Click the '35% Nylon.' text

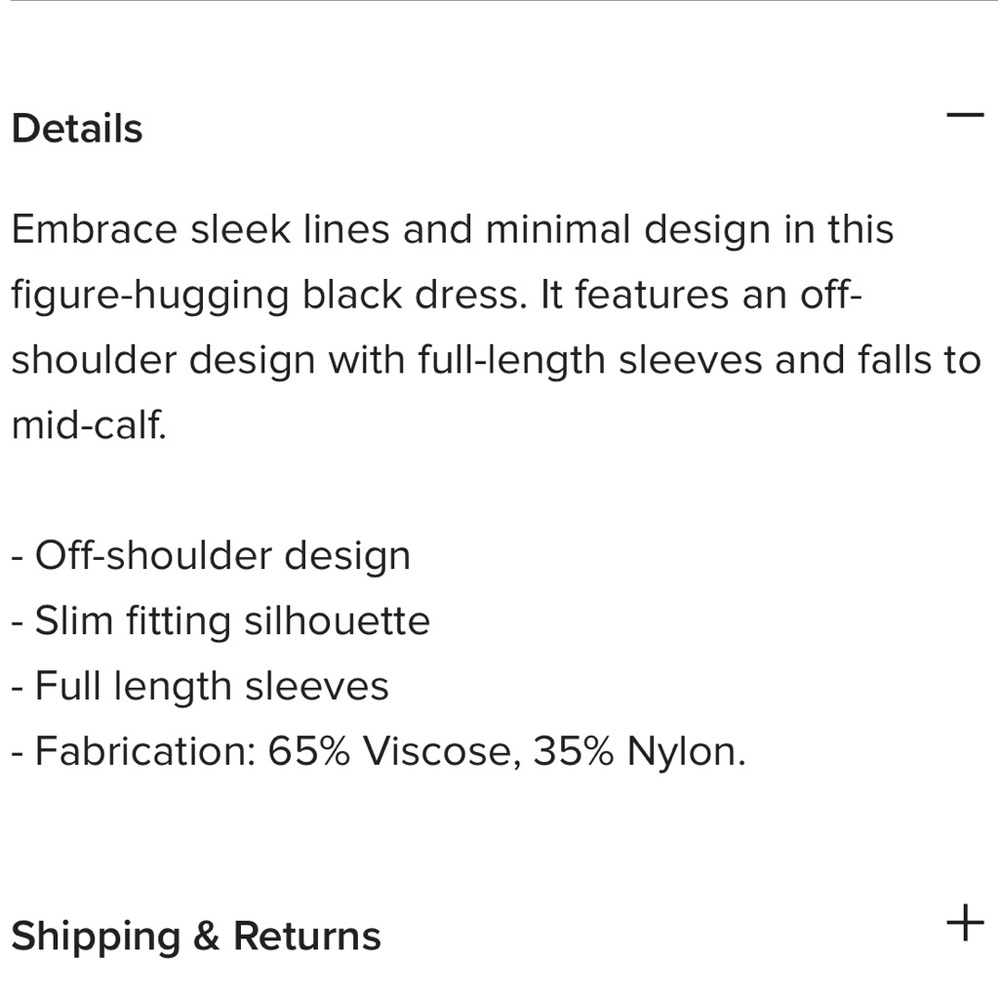[639, 751]
